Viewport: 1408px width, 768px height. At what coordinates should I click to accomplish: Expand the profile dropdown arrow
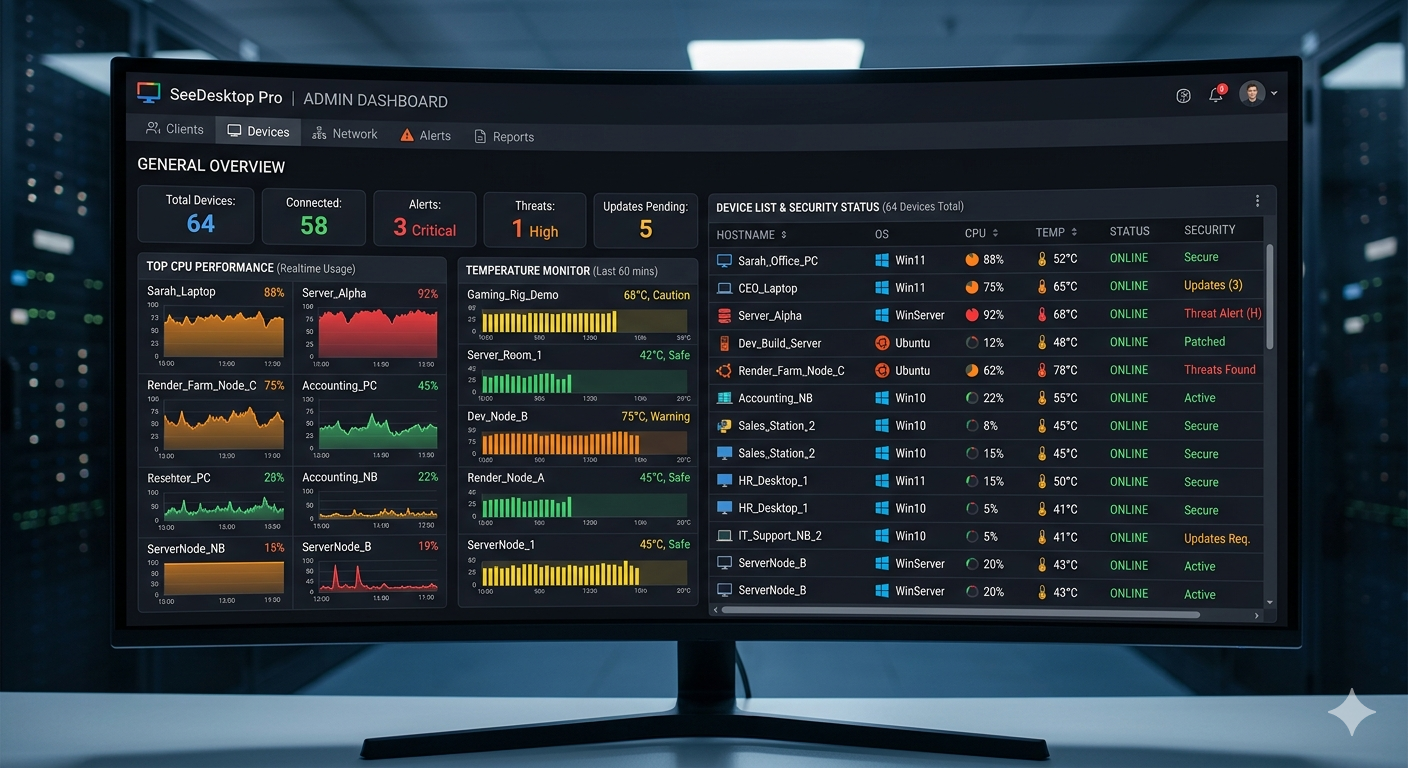pyautogui.click(x=1274, y=94)
